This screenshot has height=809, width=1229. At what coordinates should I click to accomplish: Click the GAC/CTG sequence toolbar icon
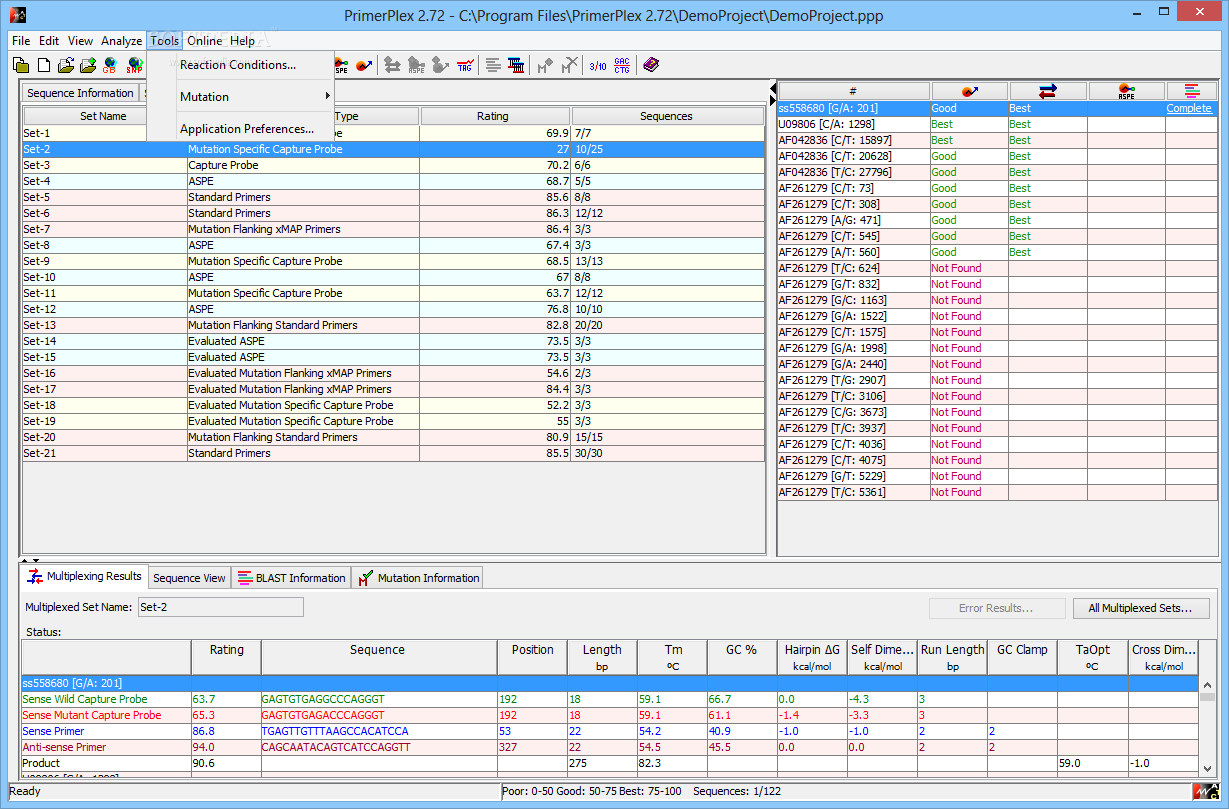coord(622,66)
